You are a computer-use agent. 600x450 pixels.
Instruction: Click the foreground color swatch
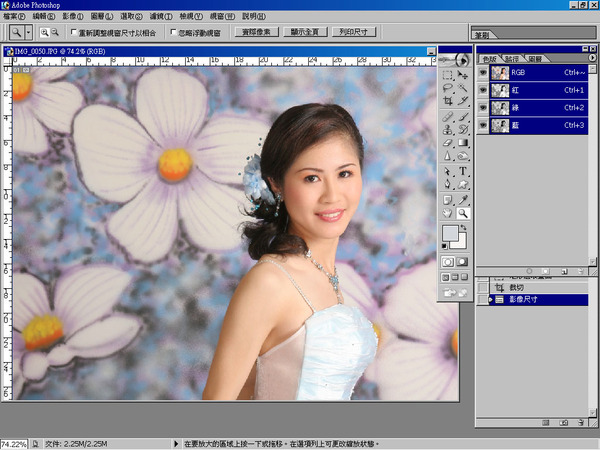(452, 234)
